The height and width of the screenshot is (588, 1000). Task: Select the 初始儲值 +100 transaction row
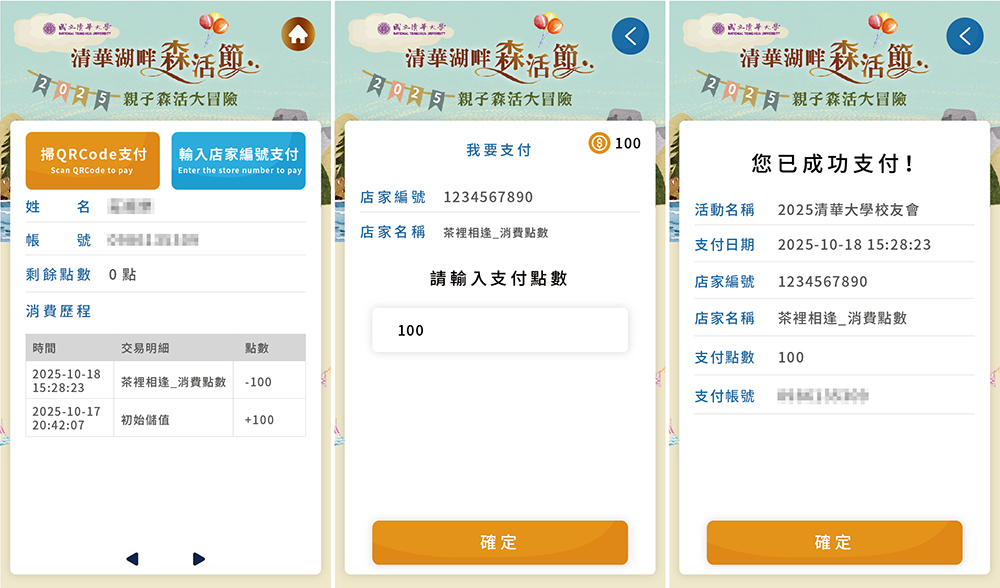pos(166,418)
